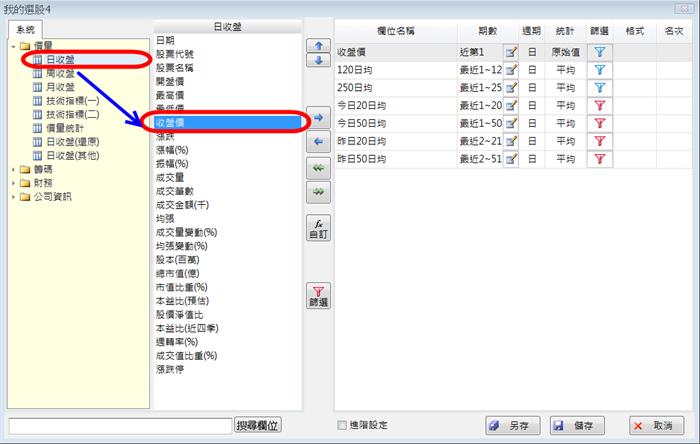
Task: Expand the 公司資訊 folder
Action: [x=13, y=197]
